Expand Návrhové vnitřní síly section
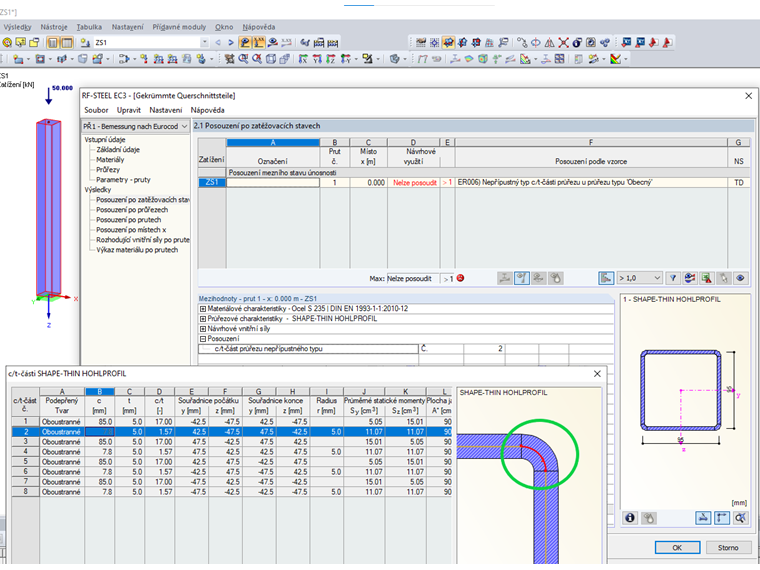 [204, 329]
